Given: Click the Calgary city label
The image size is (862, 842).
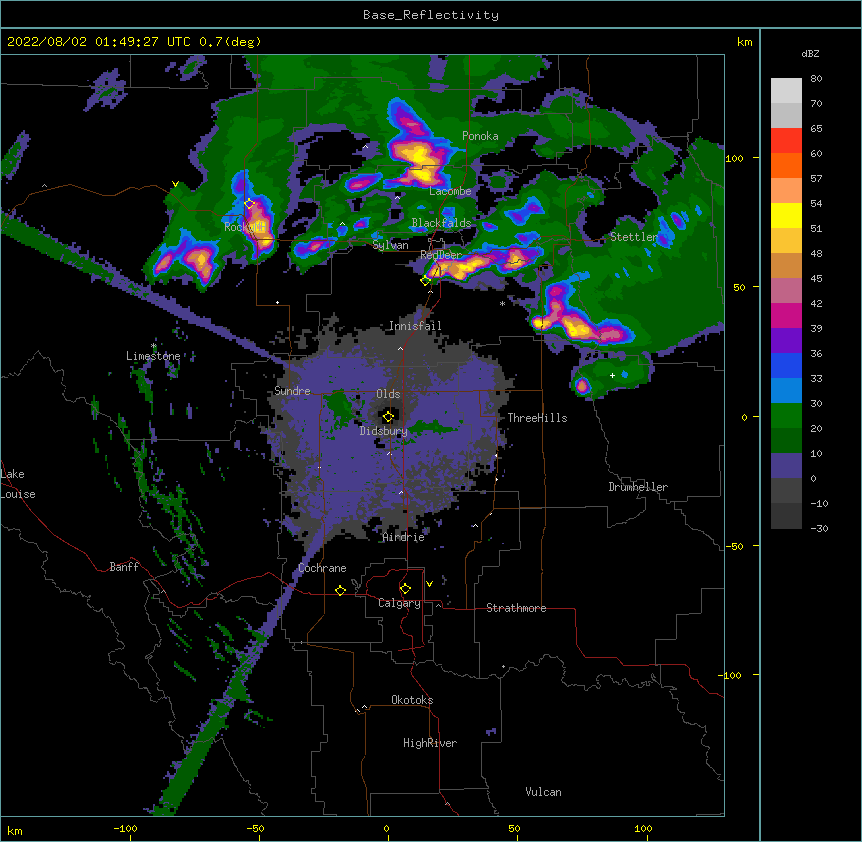Looking at the screenshot, I should (399, 603).
